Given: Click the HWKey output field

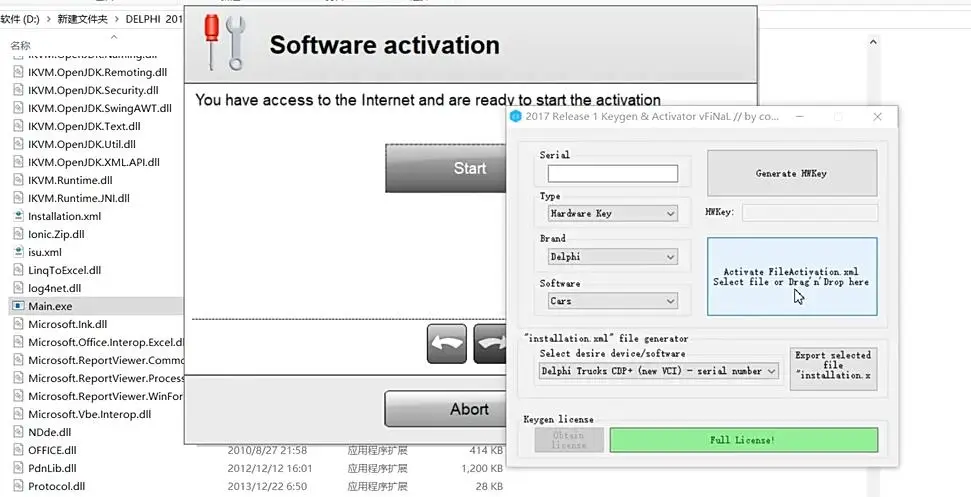Looking at the screenshot, I should click(810, 213).
